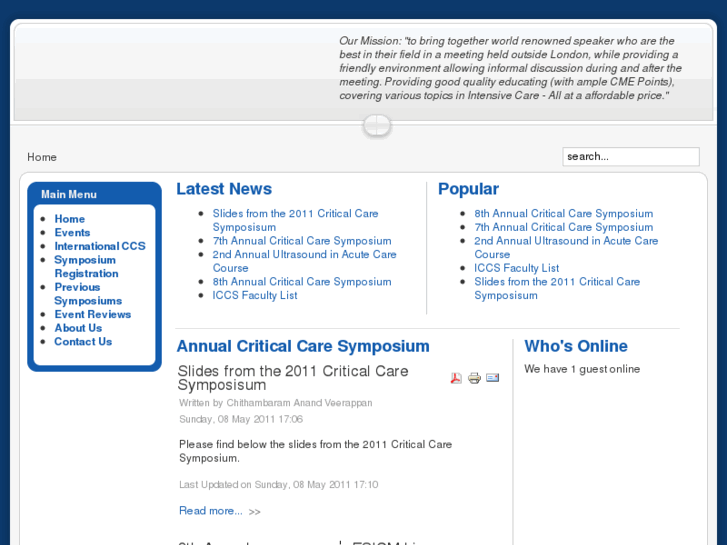This screenshot has height=545, width=727.
Task: Click the Latest News heading
Action: [224, 189]
